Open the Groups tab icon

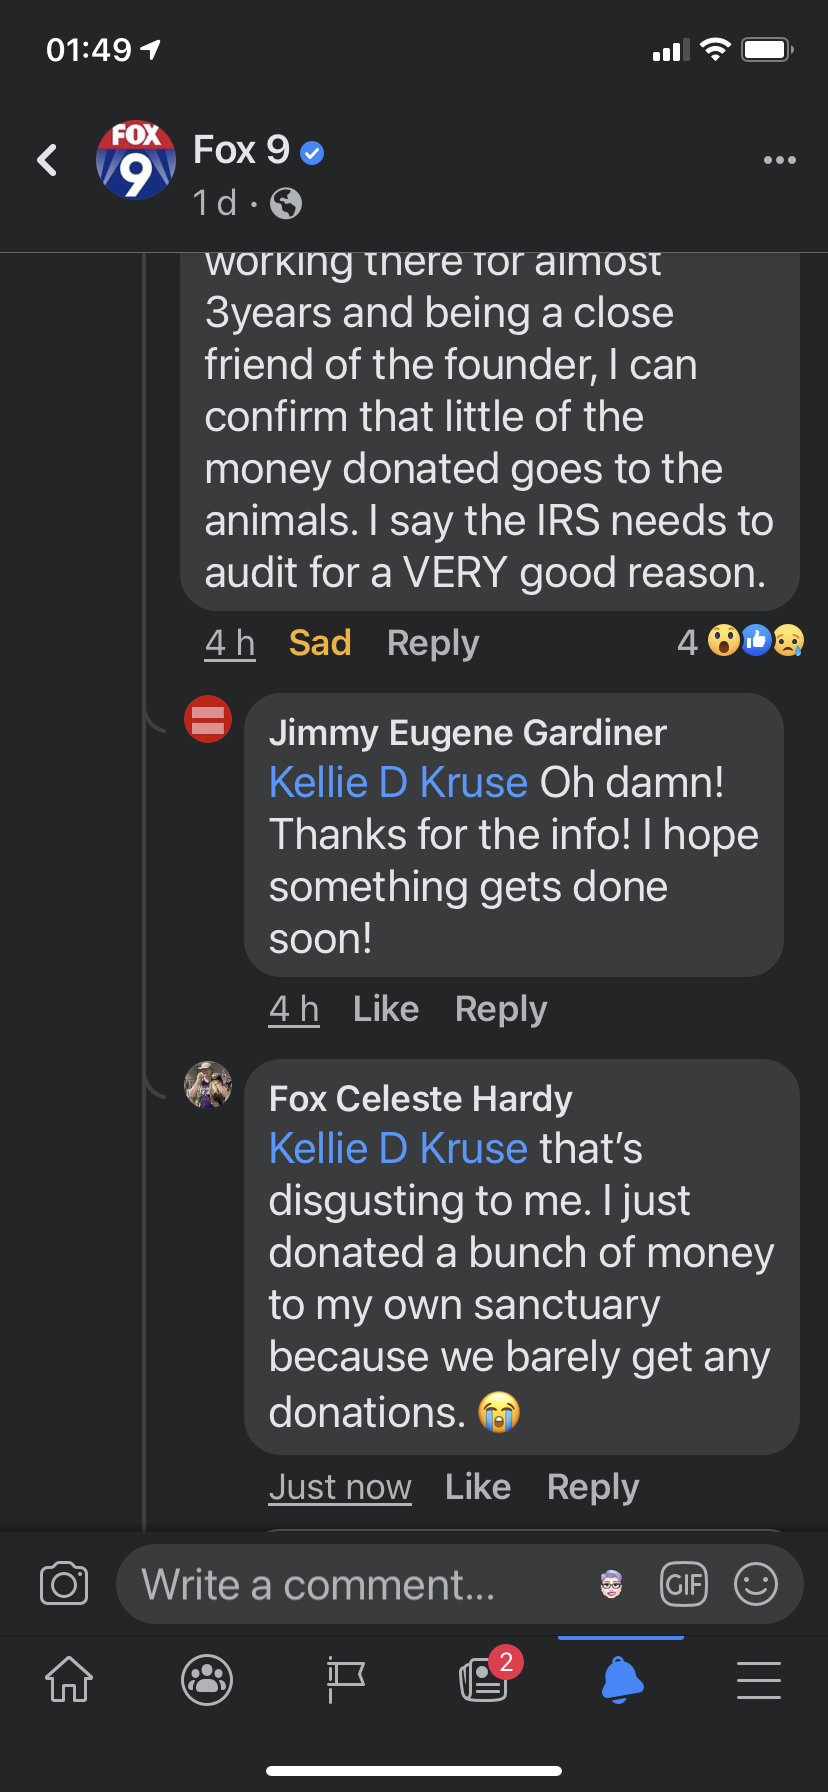click(x=207, y=1679)
